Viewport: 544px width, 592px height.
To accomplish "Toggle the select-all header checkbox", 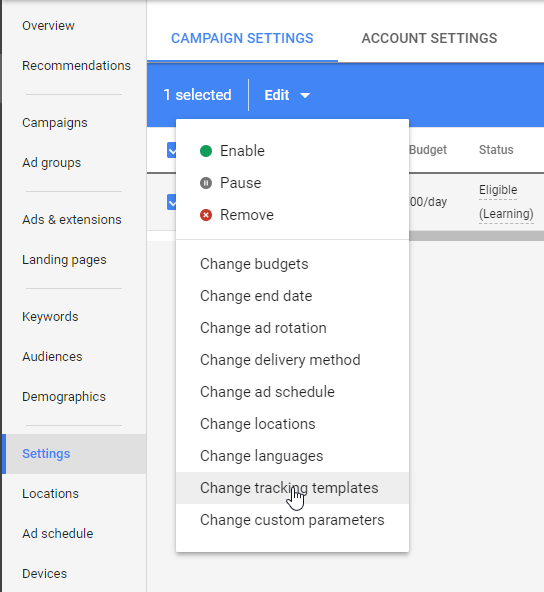I will 172,150.
